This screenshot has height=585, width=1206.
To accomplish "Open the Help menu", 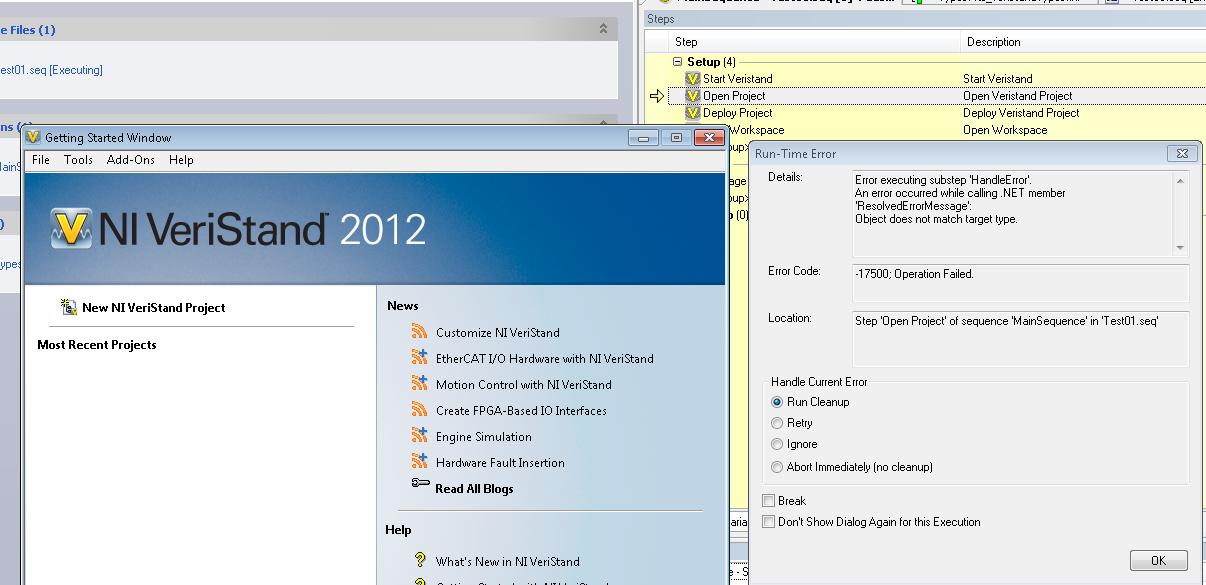I will point(181,160).
